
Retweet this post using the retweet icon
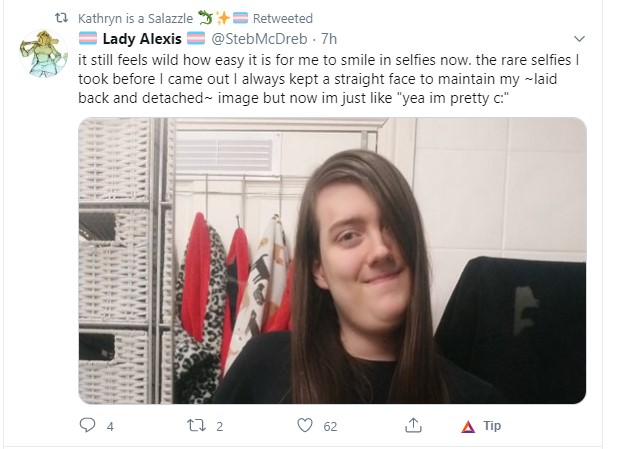point(197,425)
